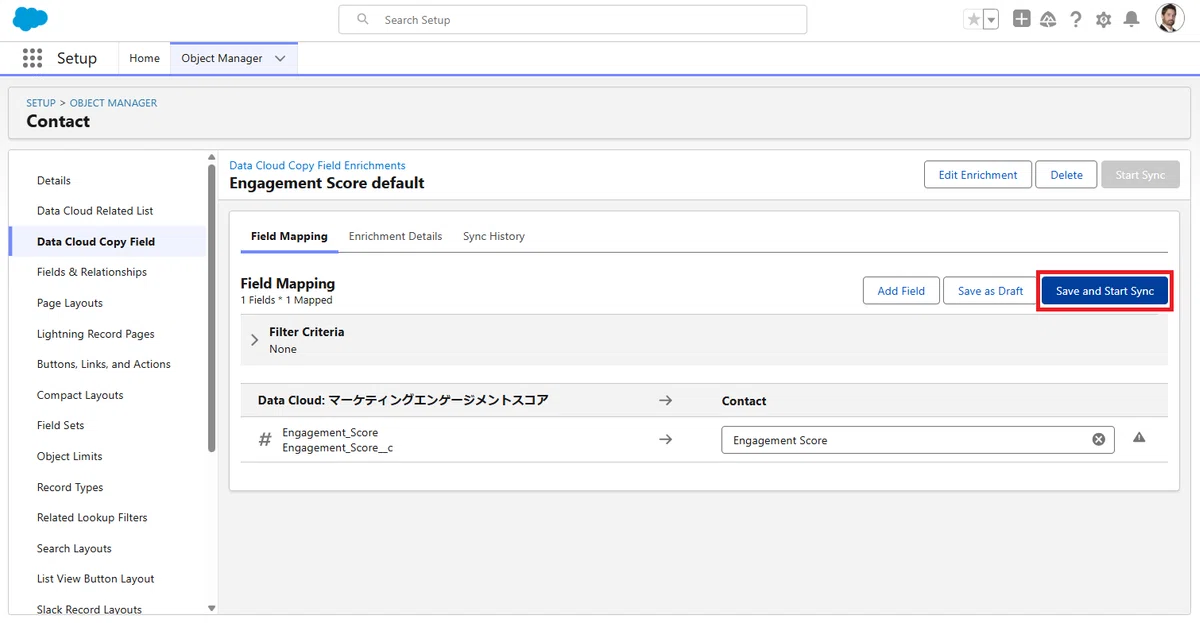Click the Delete button

1066,174
